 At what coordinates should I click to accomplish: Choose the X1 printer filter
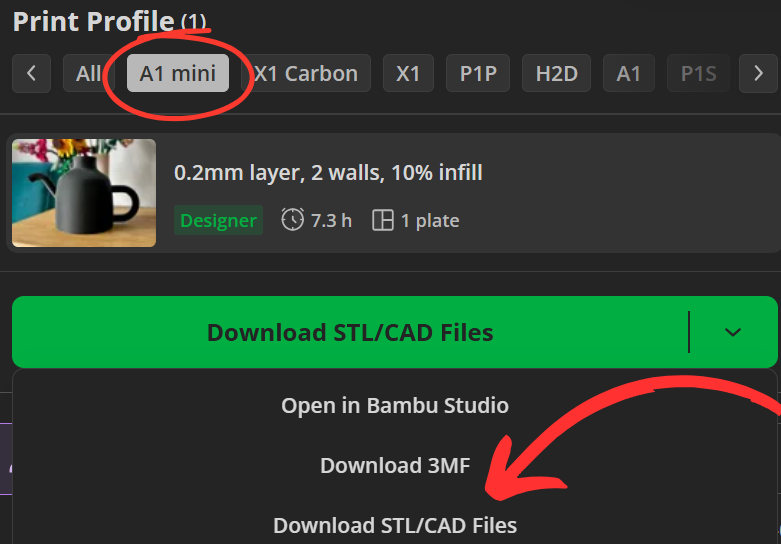pyautogui.click(x=408, y=73)
